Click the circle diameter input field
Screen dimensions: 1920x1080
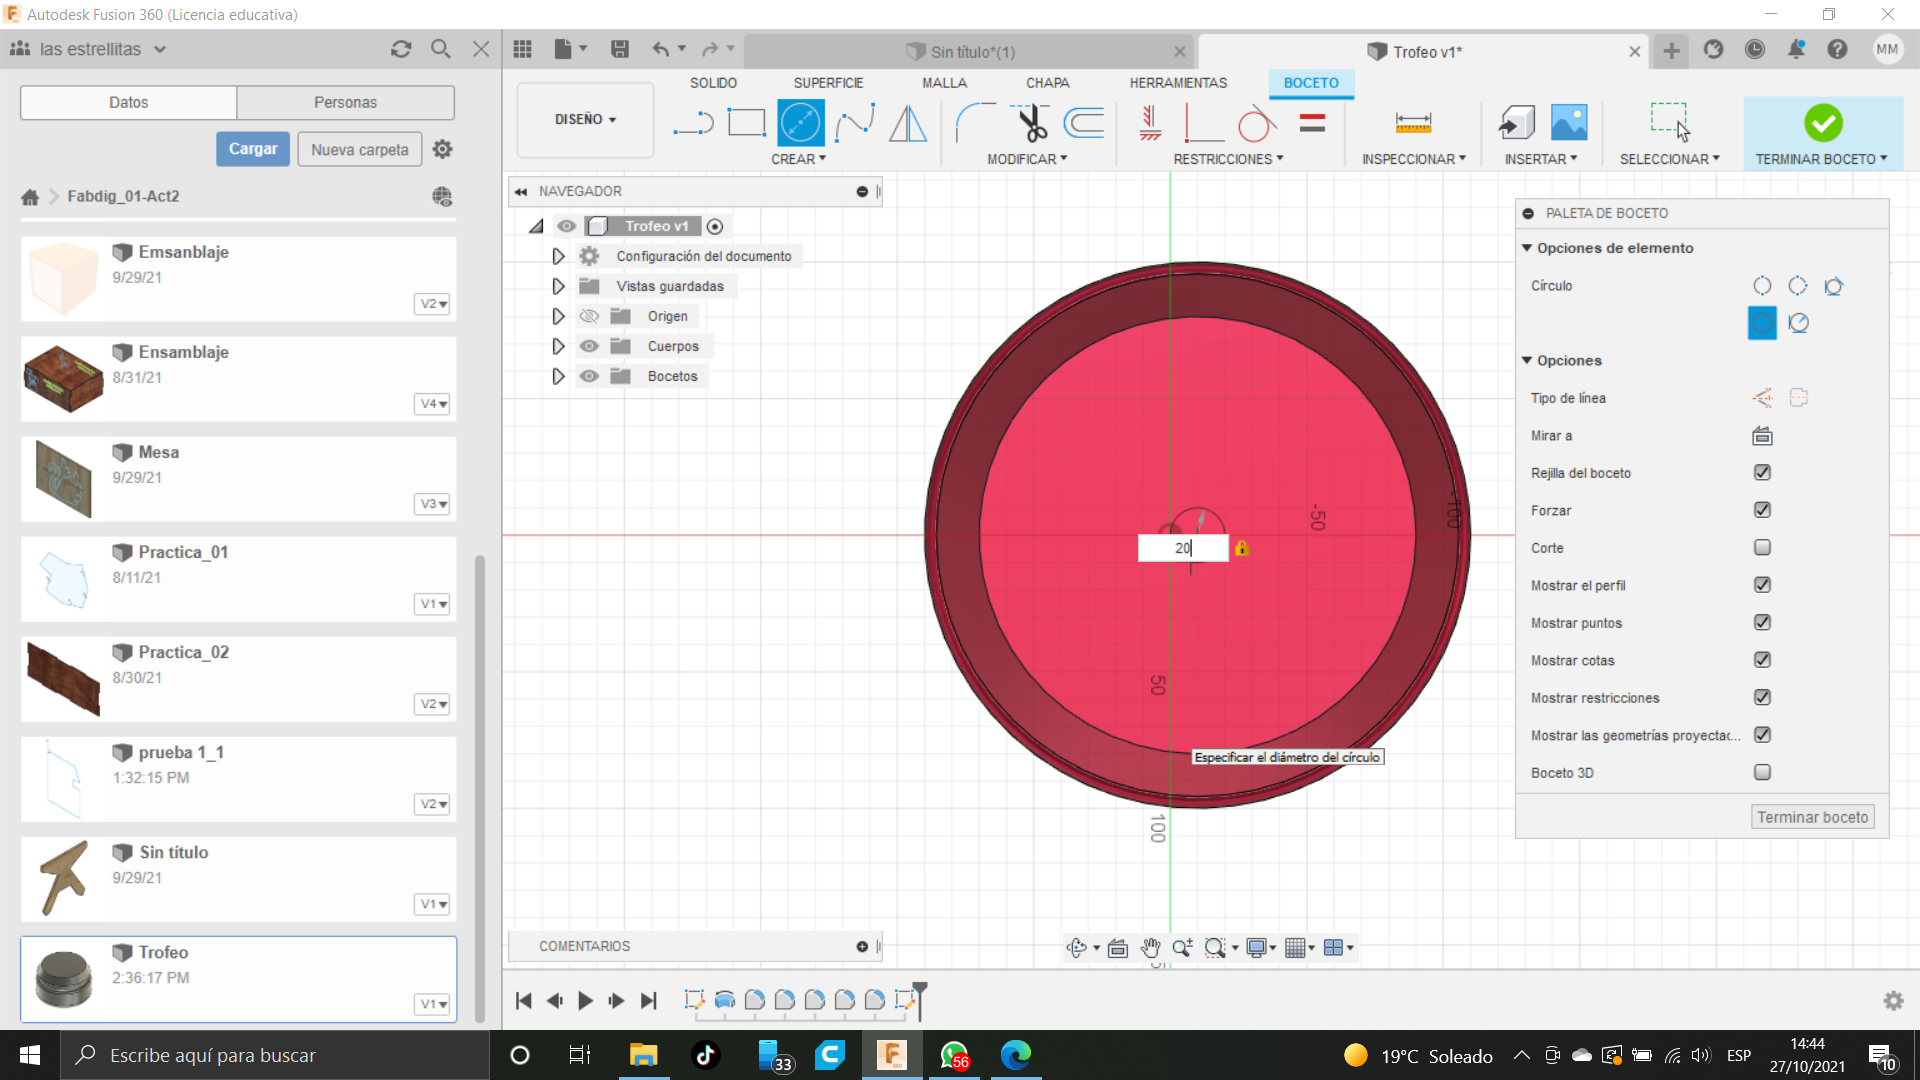point(1182,548)
